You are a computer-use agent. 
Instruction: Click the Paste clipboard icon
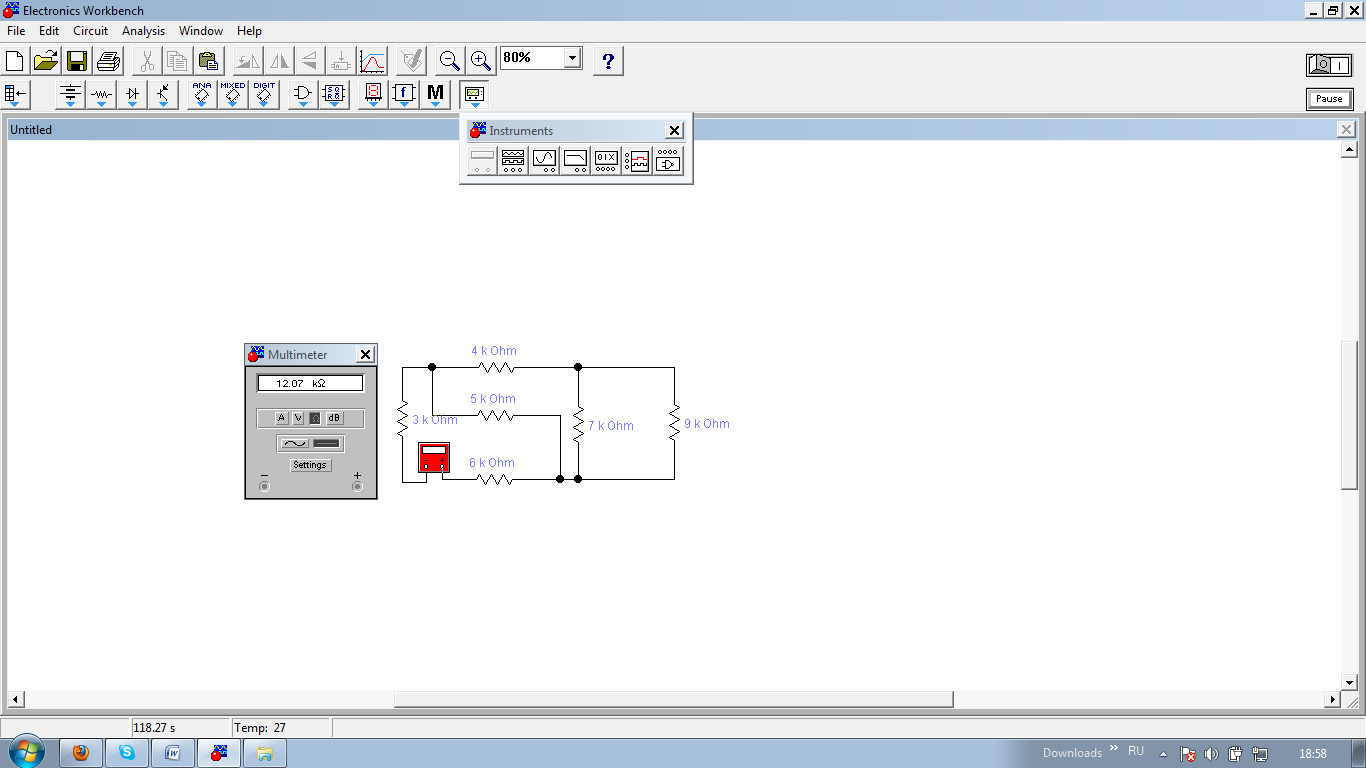pos(208,61)
